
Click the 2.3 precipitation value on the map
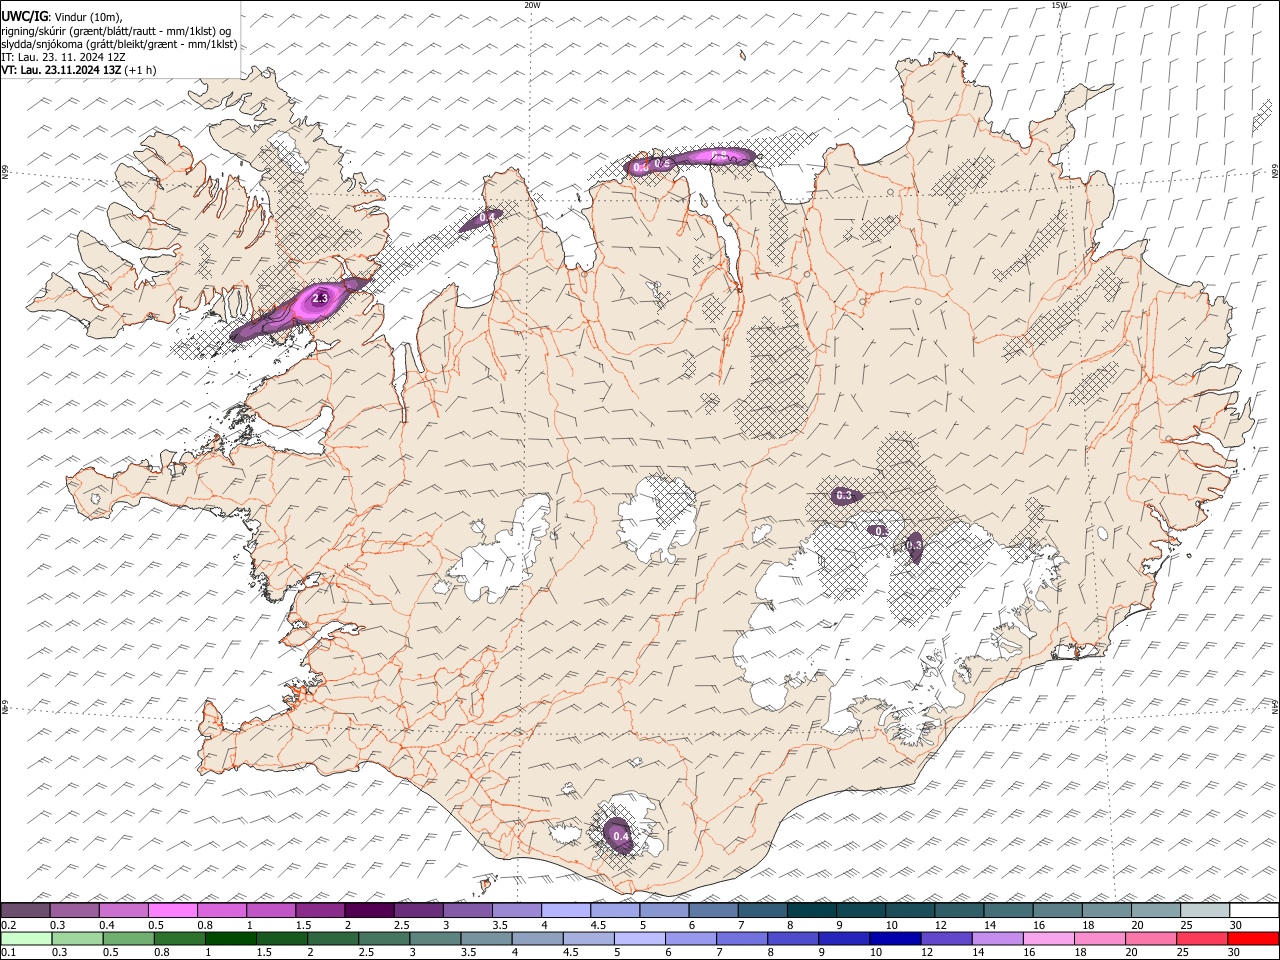(x=320, y=298)
